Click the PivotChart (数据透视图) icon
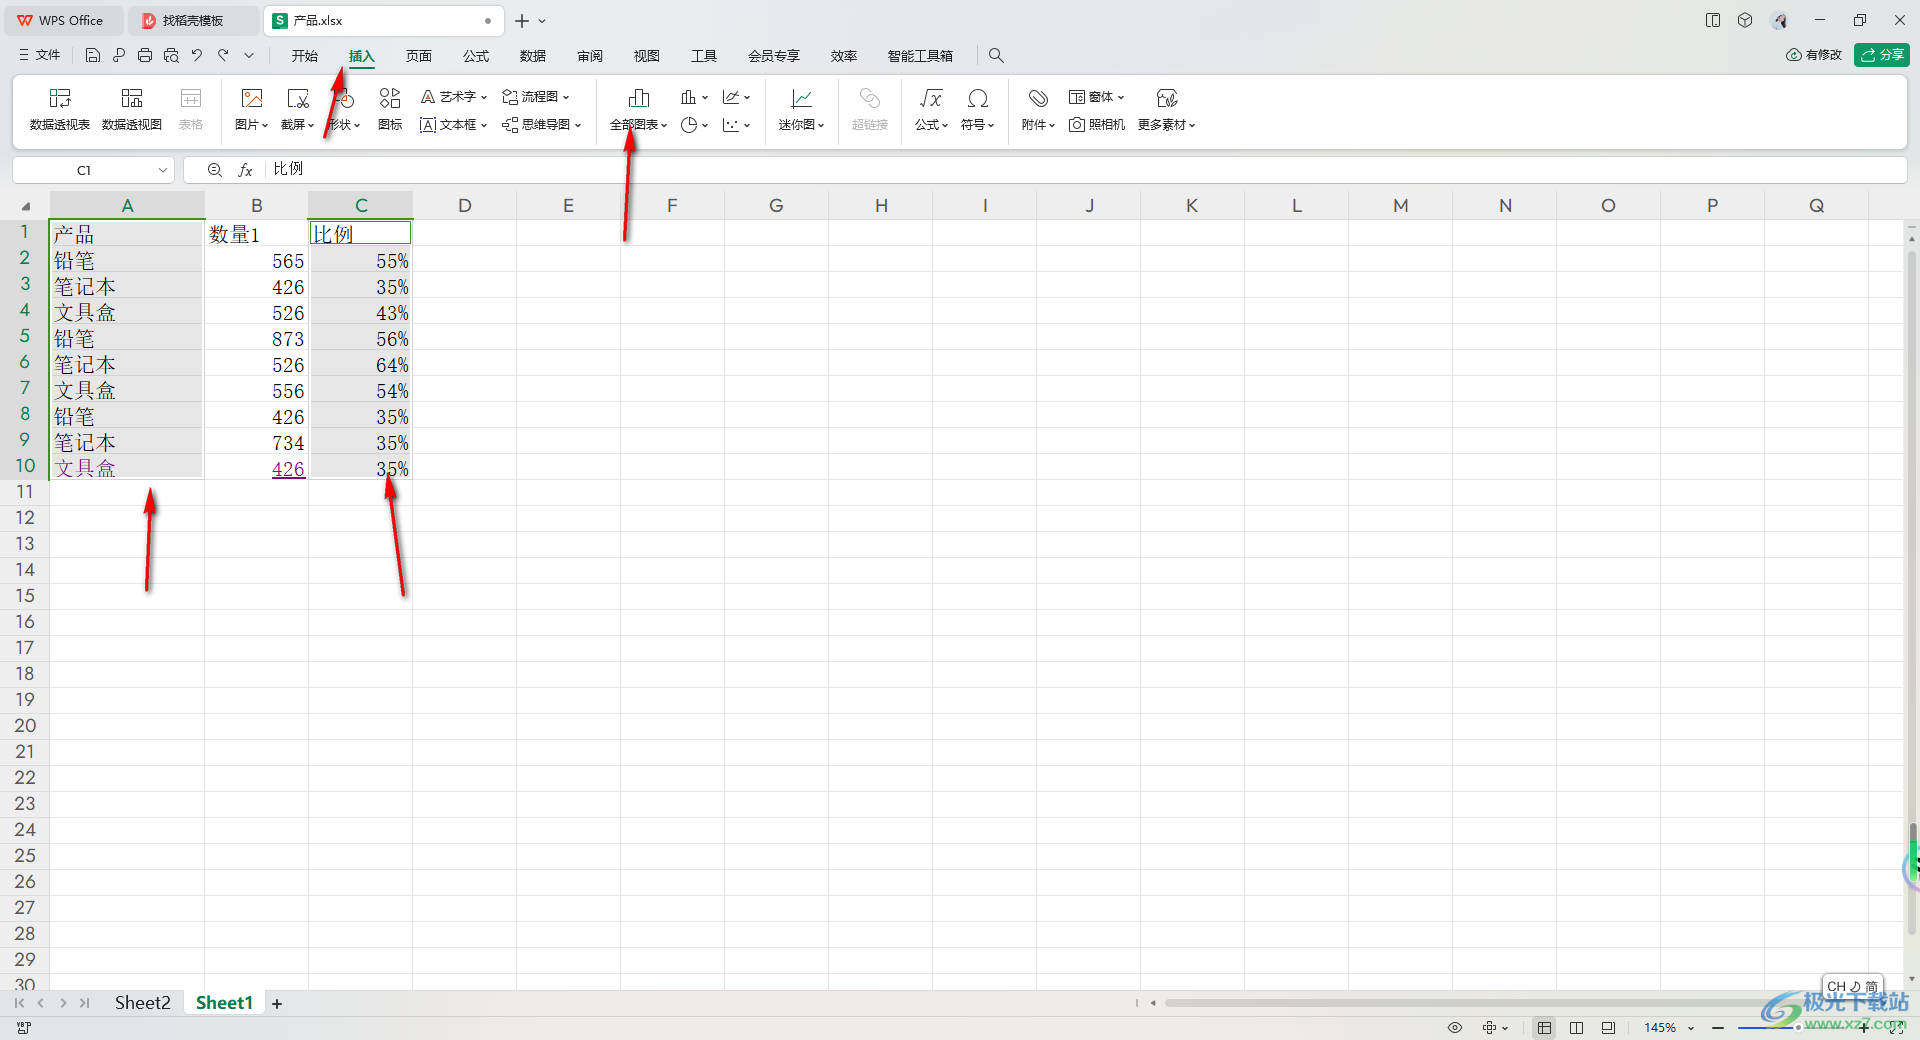Image resolution: width=1920 pixels, height=1040 pixels. (132, 98)
